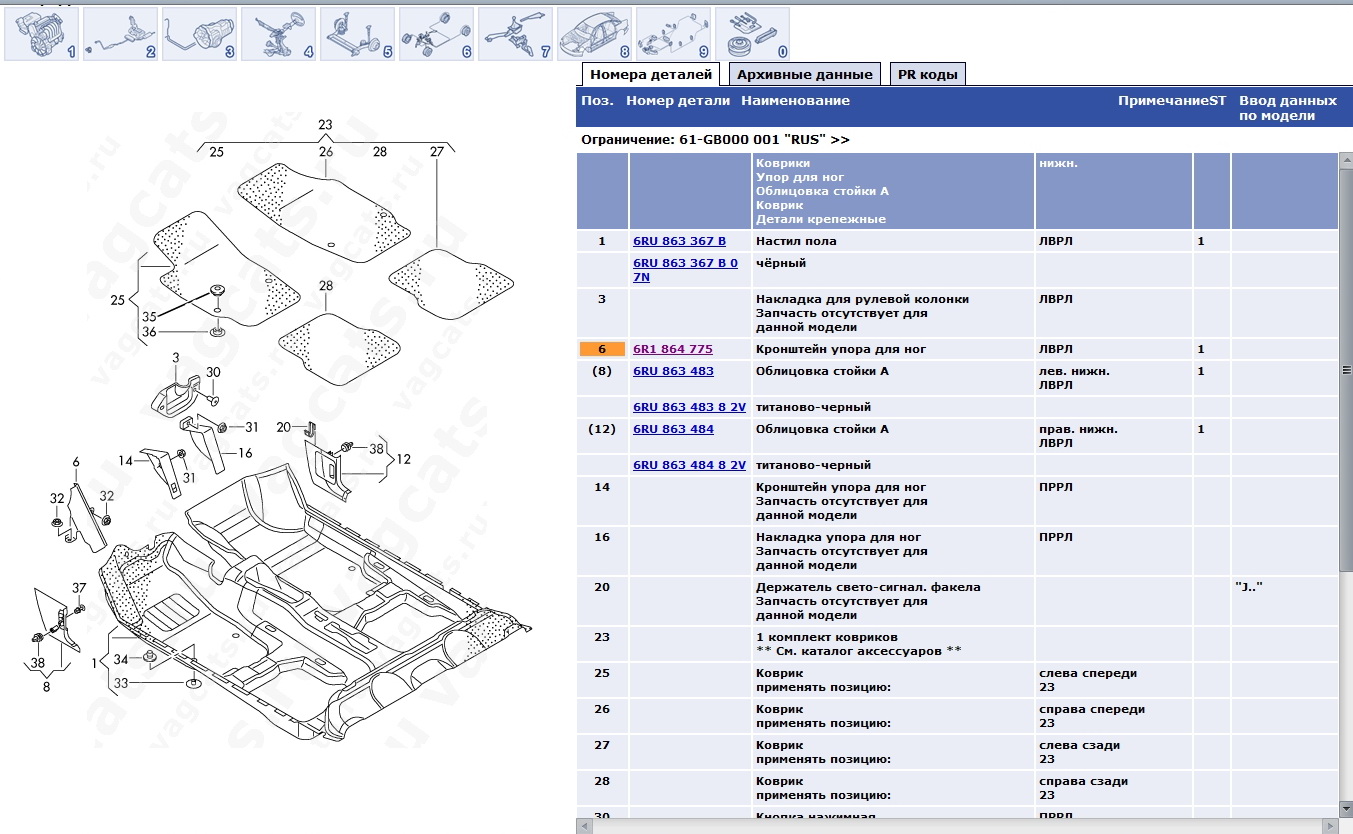Image resolution: width=1353 pixels, height=834 pixels.
Task: Click the scroll-down arrow of parts table
Action: click(1345, 808)
